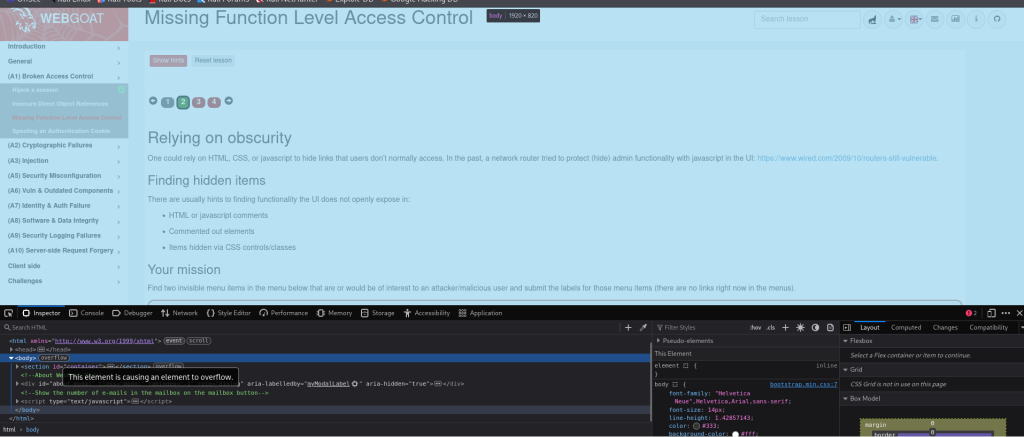
Task: Expand (A6) Vuln & Outdated Components category
Action: (64, 191)
